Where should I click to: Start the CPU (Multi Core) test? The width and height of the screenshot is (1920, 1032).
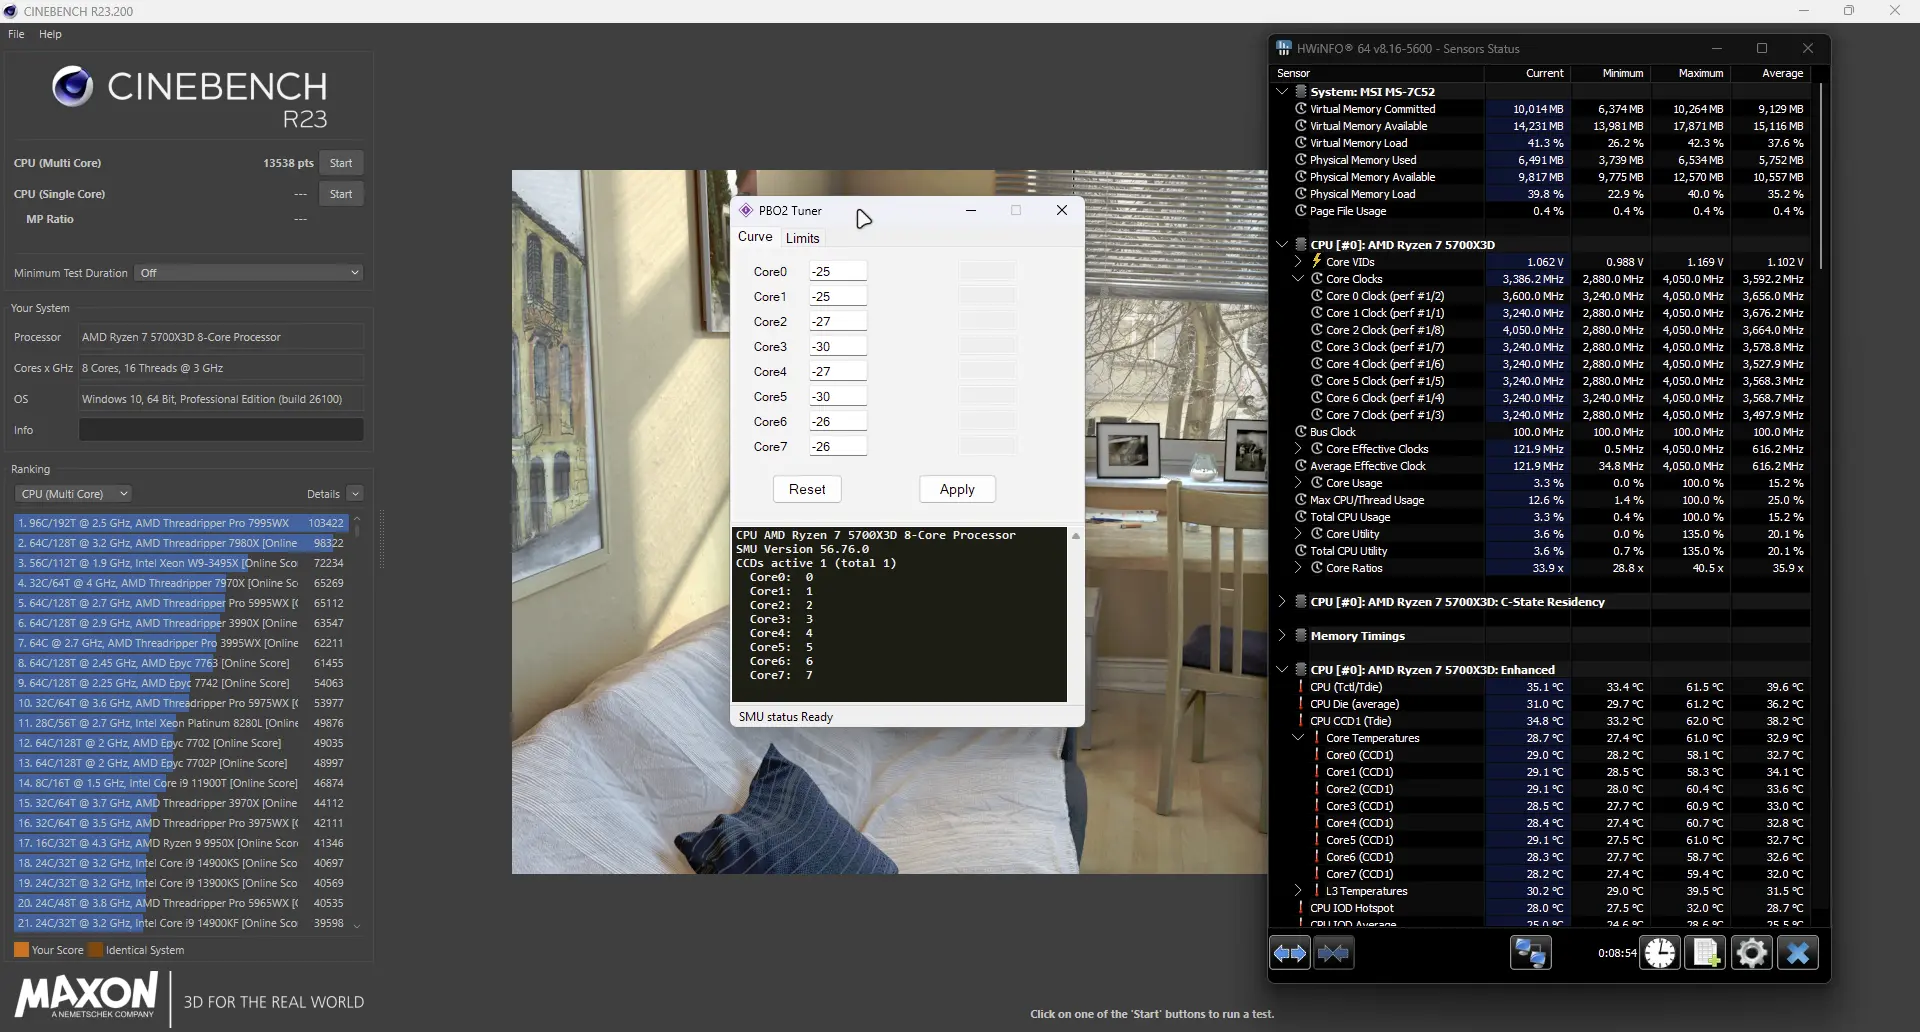click(x=341, y=163)
